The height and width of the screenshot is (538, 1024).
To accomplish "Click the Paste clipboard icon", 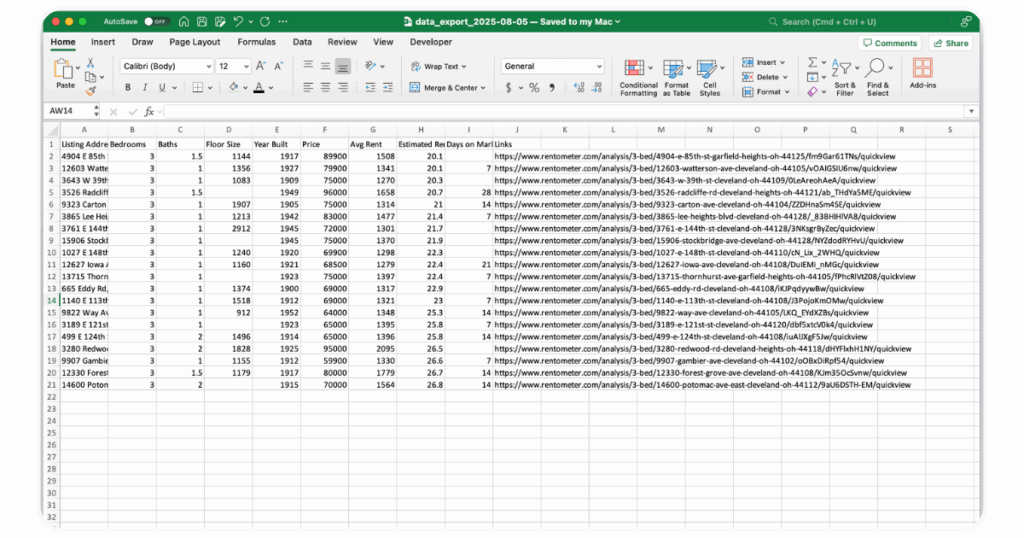I will coord(63,69).
